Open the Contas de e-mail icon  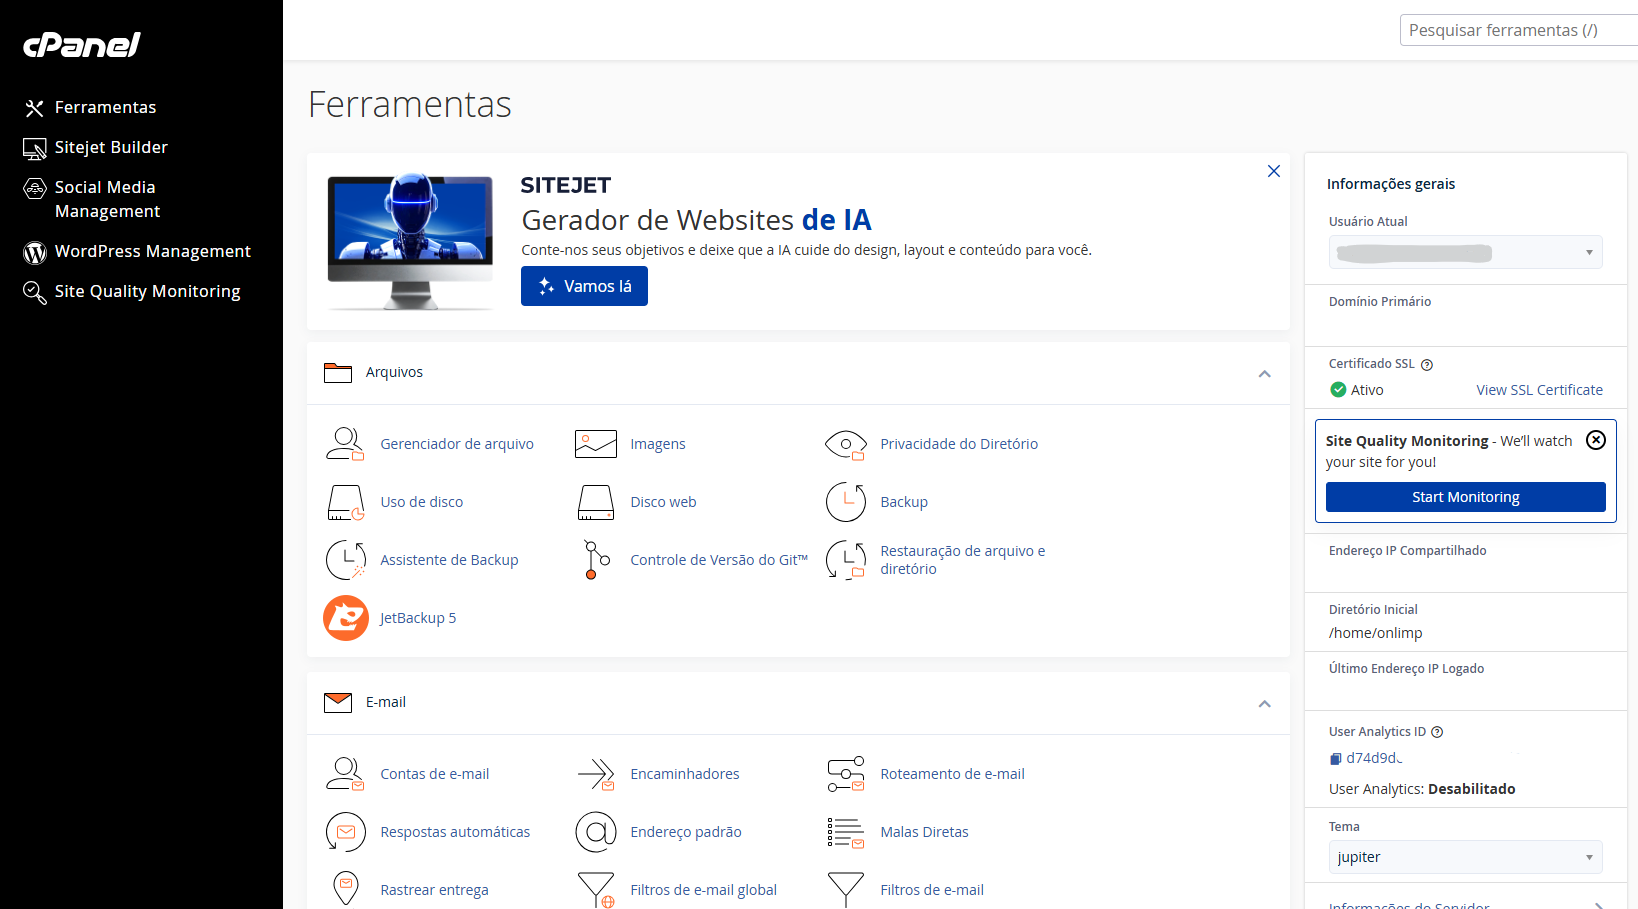pyautogui.click(x=345, y=774)
